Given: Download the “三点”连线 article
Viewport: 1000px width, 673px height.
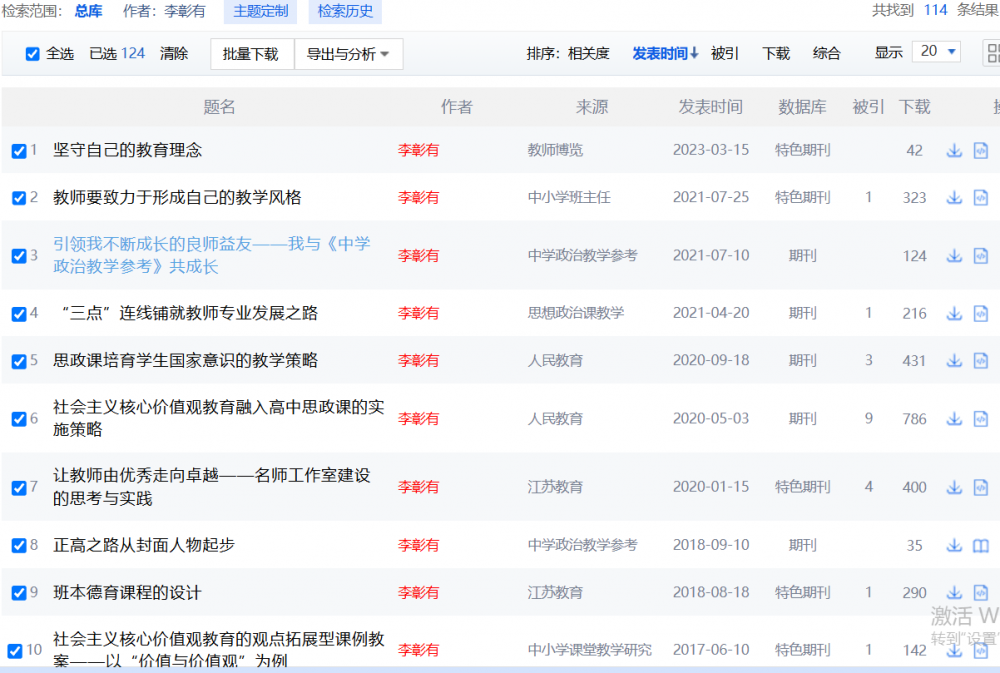Looking at the screenshot, I should pyautogui.click(x=953, y=313).
